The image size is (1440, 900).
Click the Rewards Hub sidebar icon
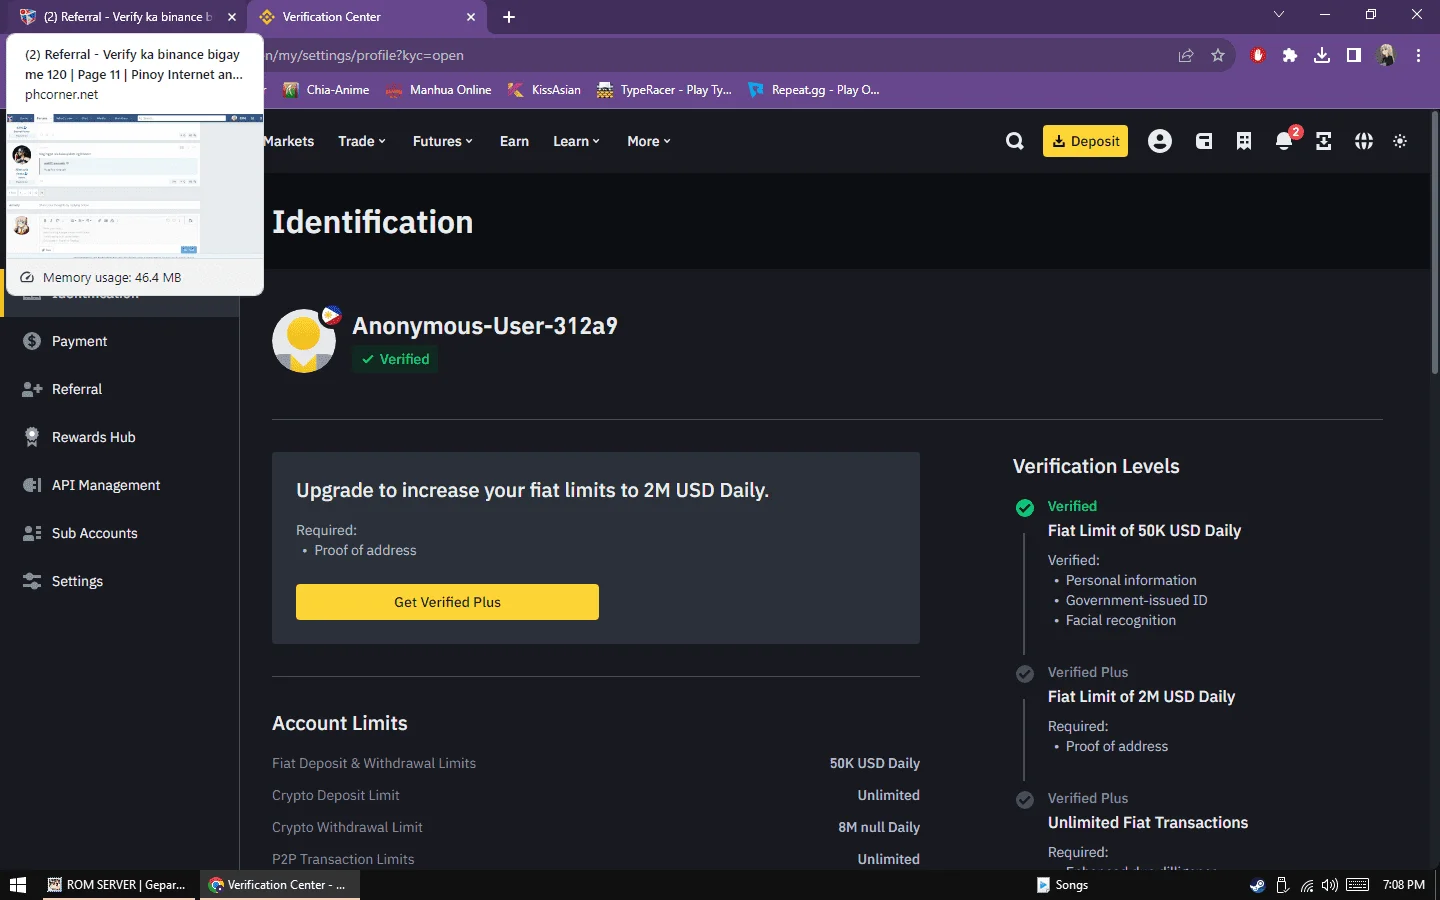click(x=32, y=437)
